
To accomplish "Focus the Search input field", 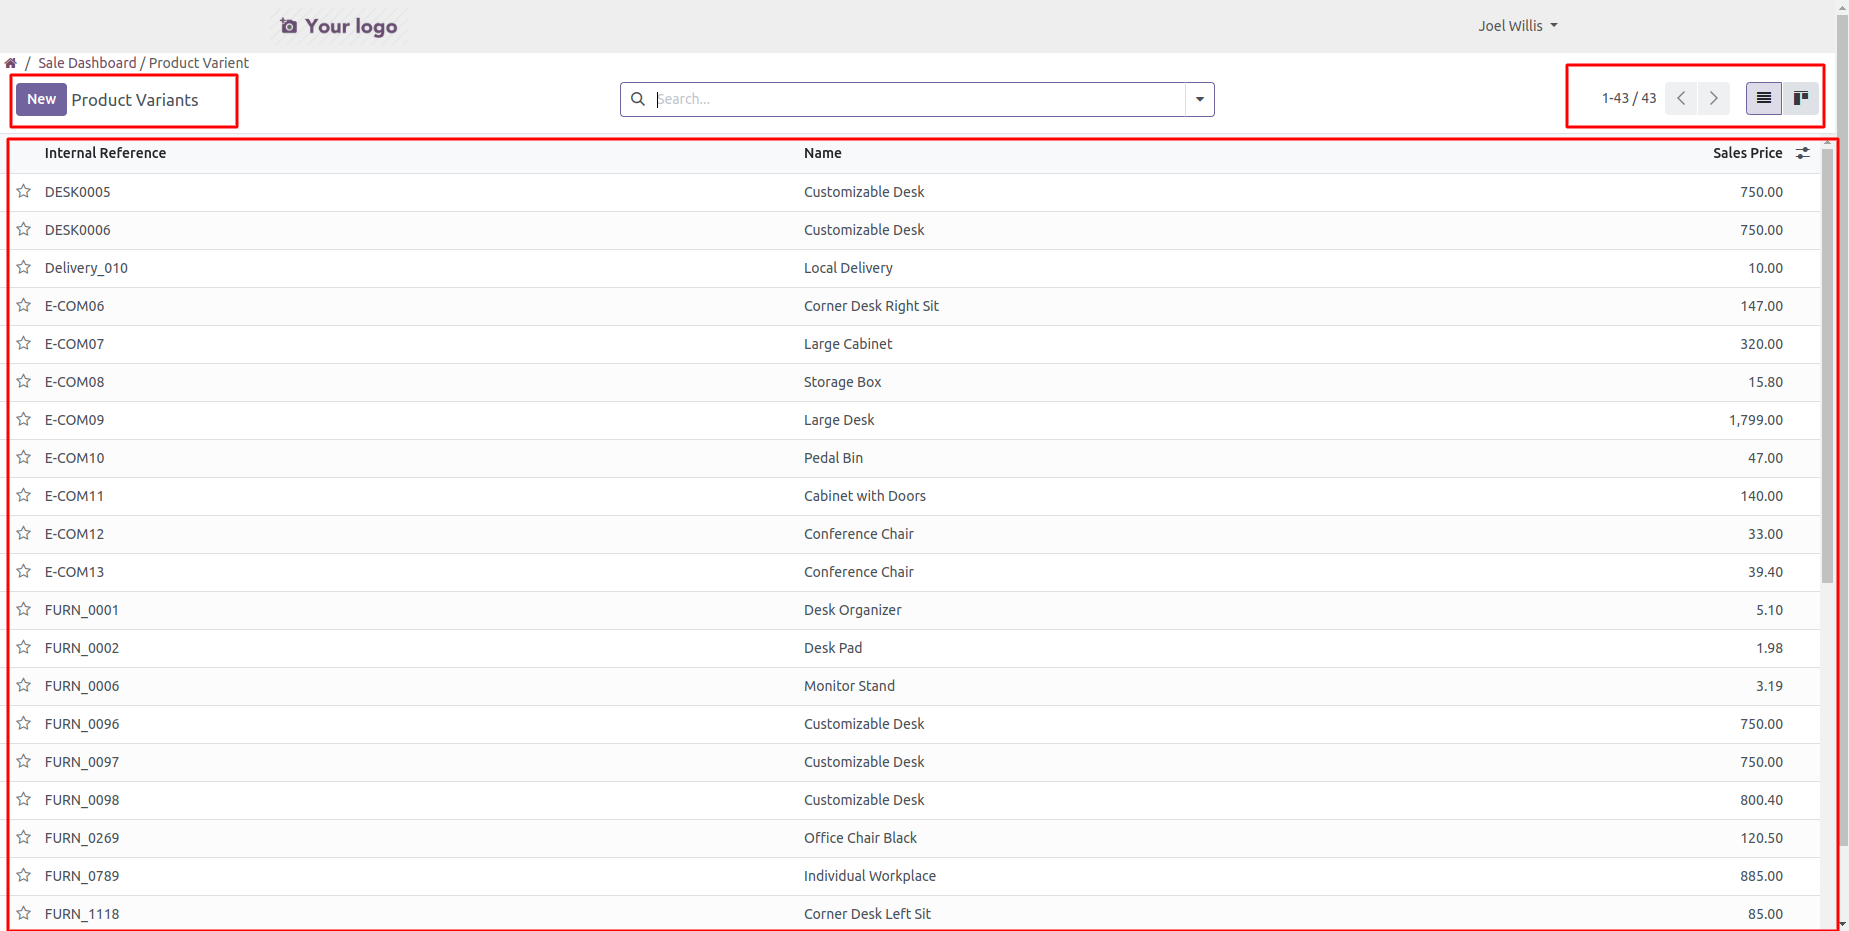I will pos(918,99).
